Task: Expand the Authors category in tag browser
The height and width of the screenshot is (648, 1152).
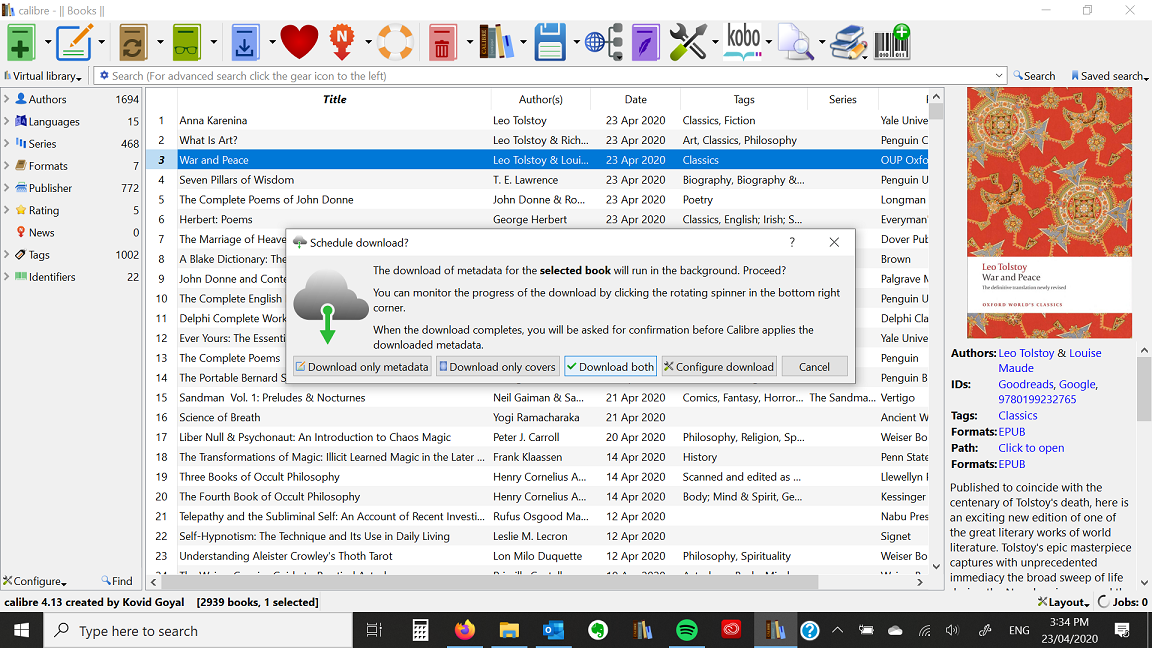Action: [7, 99]
